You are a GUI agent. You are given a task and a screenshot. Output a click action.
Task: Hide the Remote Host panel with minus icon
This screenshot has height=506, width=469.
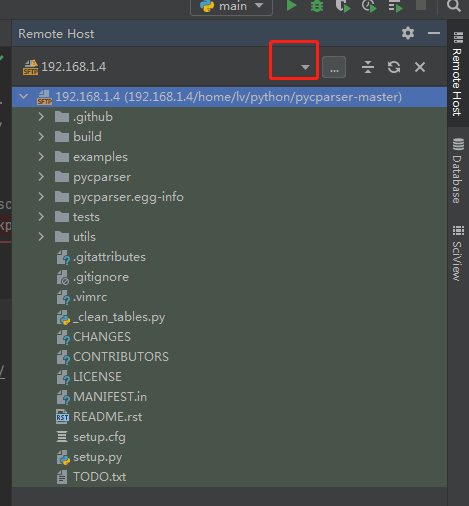coord(434,33)
